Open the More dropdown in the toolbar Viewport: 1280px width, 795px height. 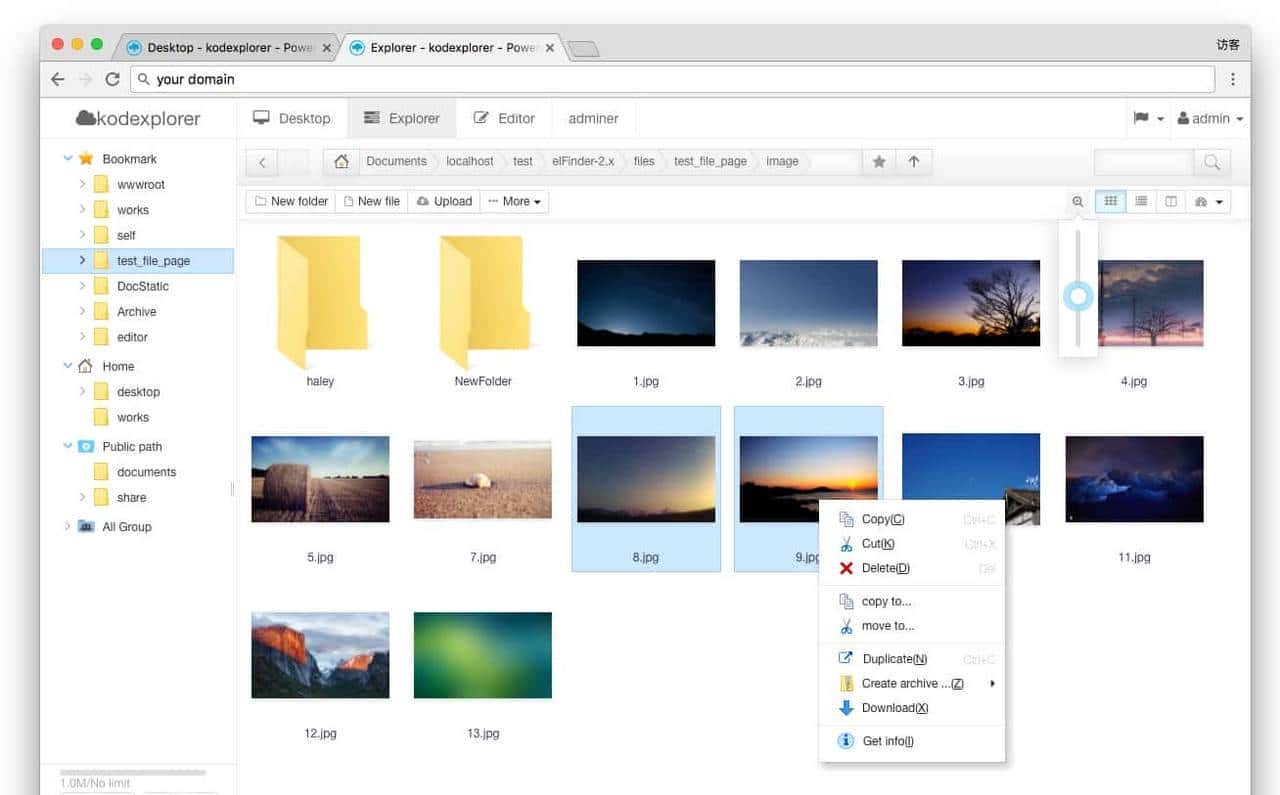(x=514, y=201)
